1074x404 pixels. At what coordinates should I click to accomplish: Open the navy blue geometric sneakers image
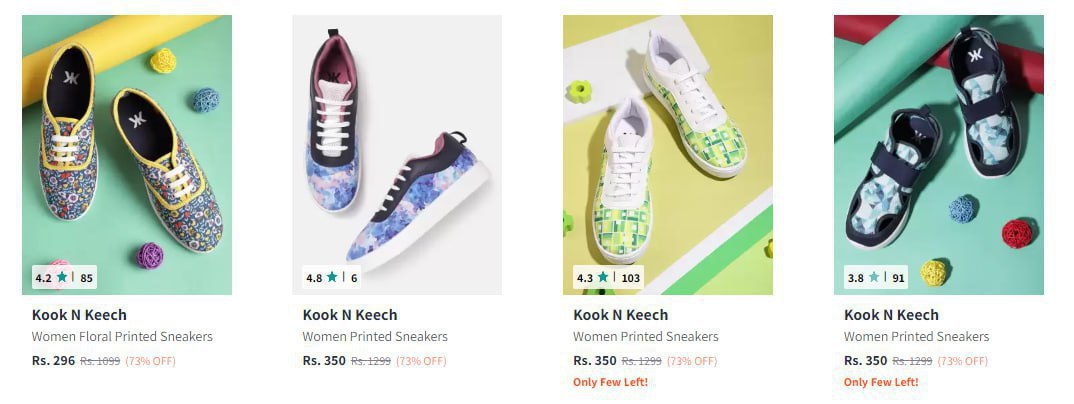pos(938,140)
